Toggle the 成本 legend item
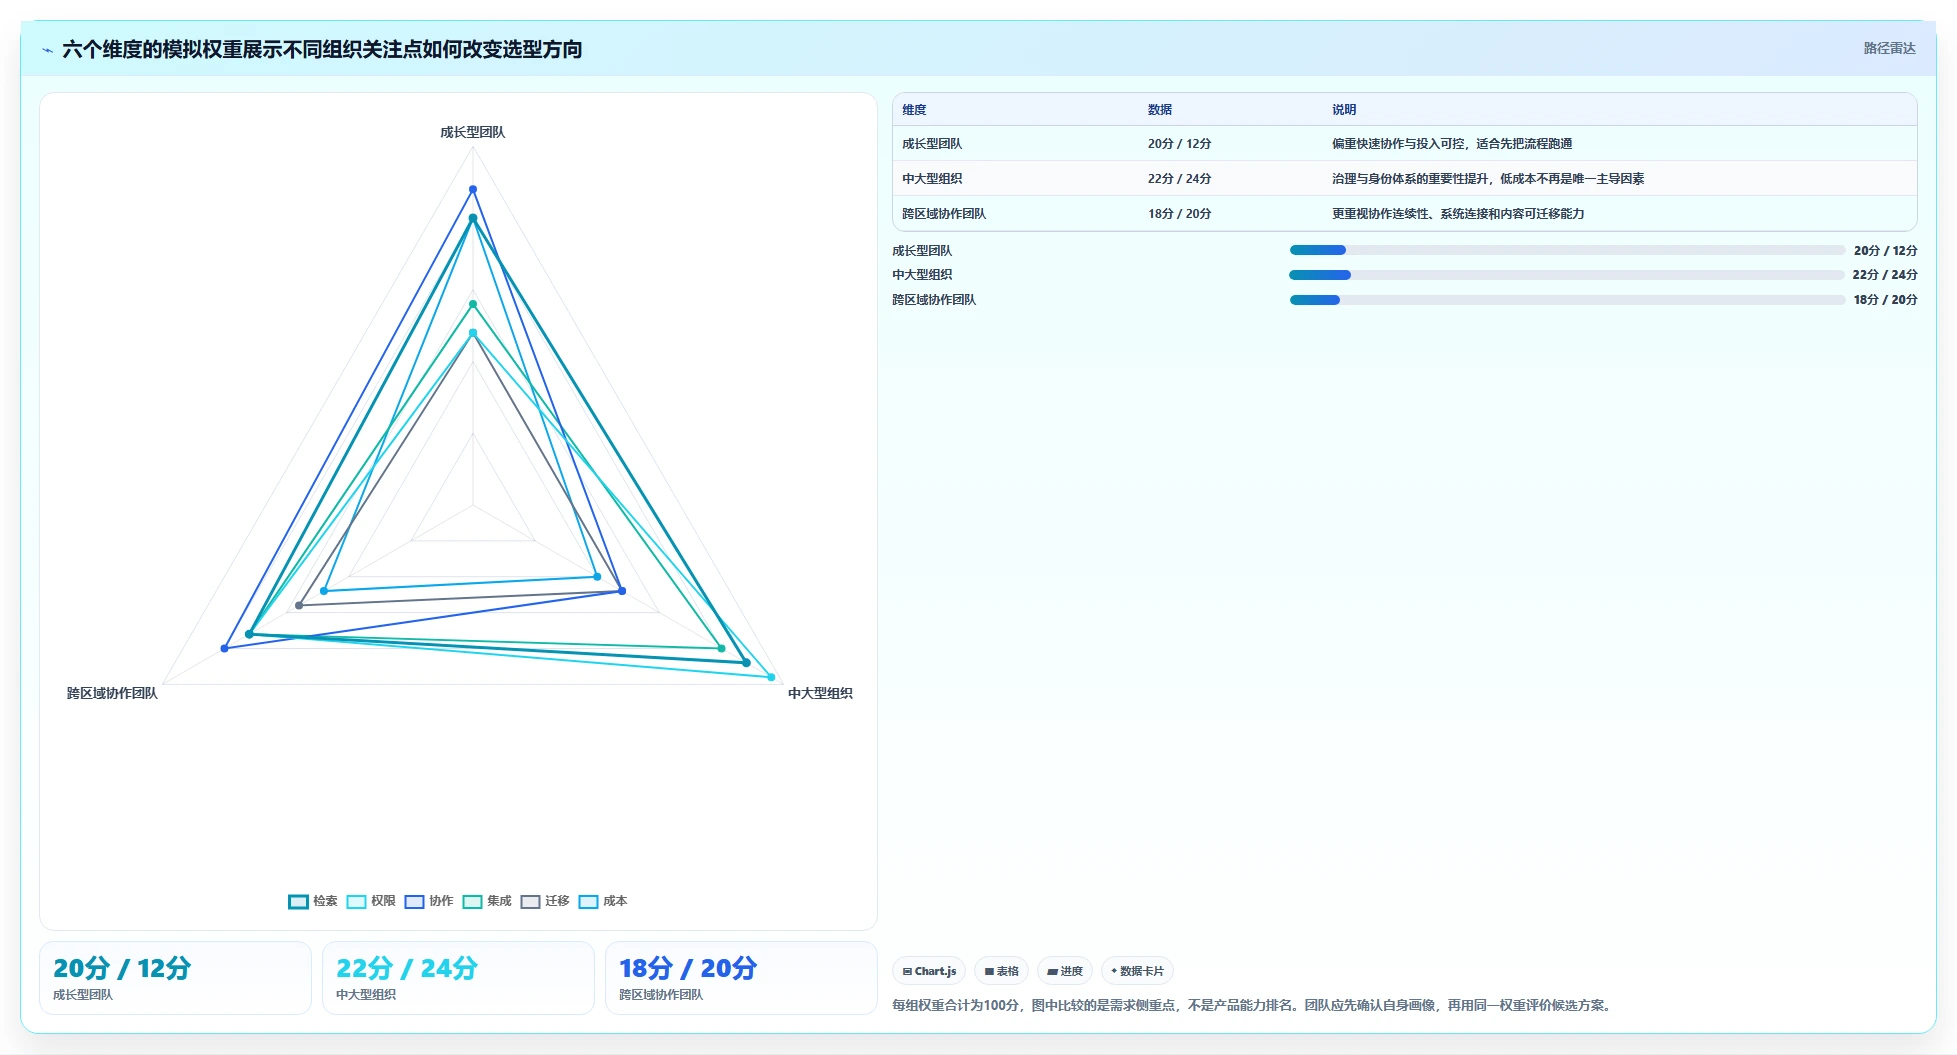The width and height of the screenshot is (1957, 1055). (603, 901)
